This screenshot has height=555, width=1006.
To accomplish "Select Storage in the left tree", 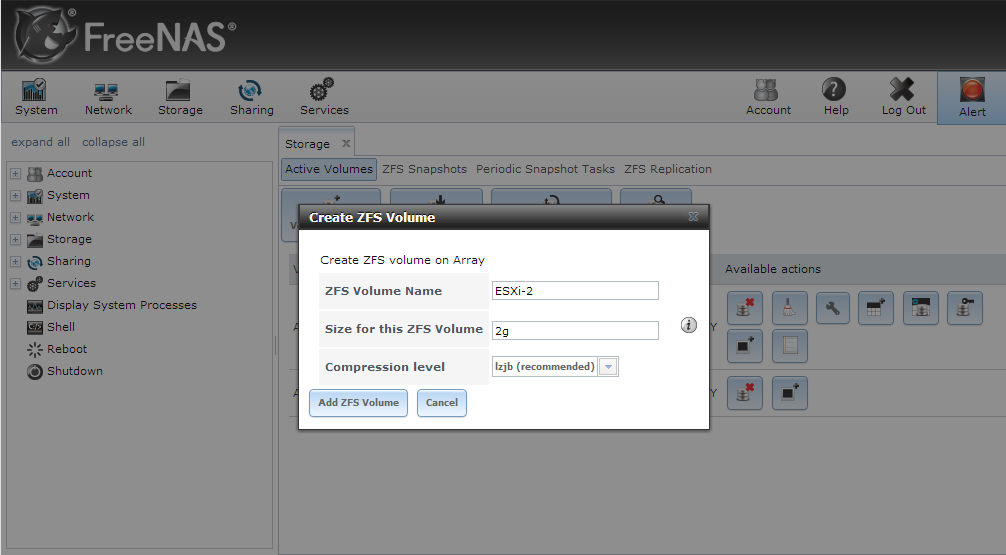I will [69, 239].
